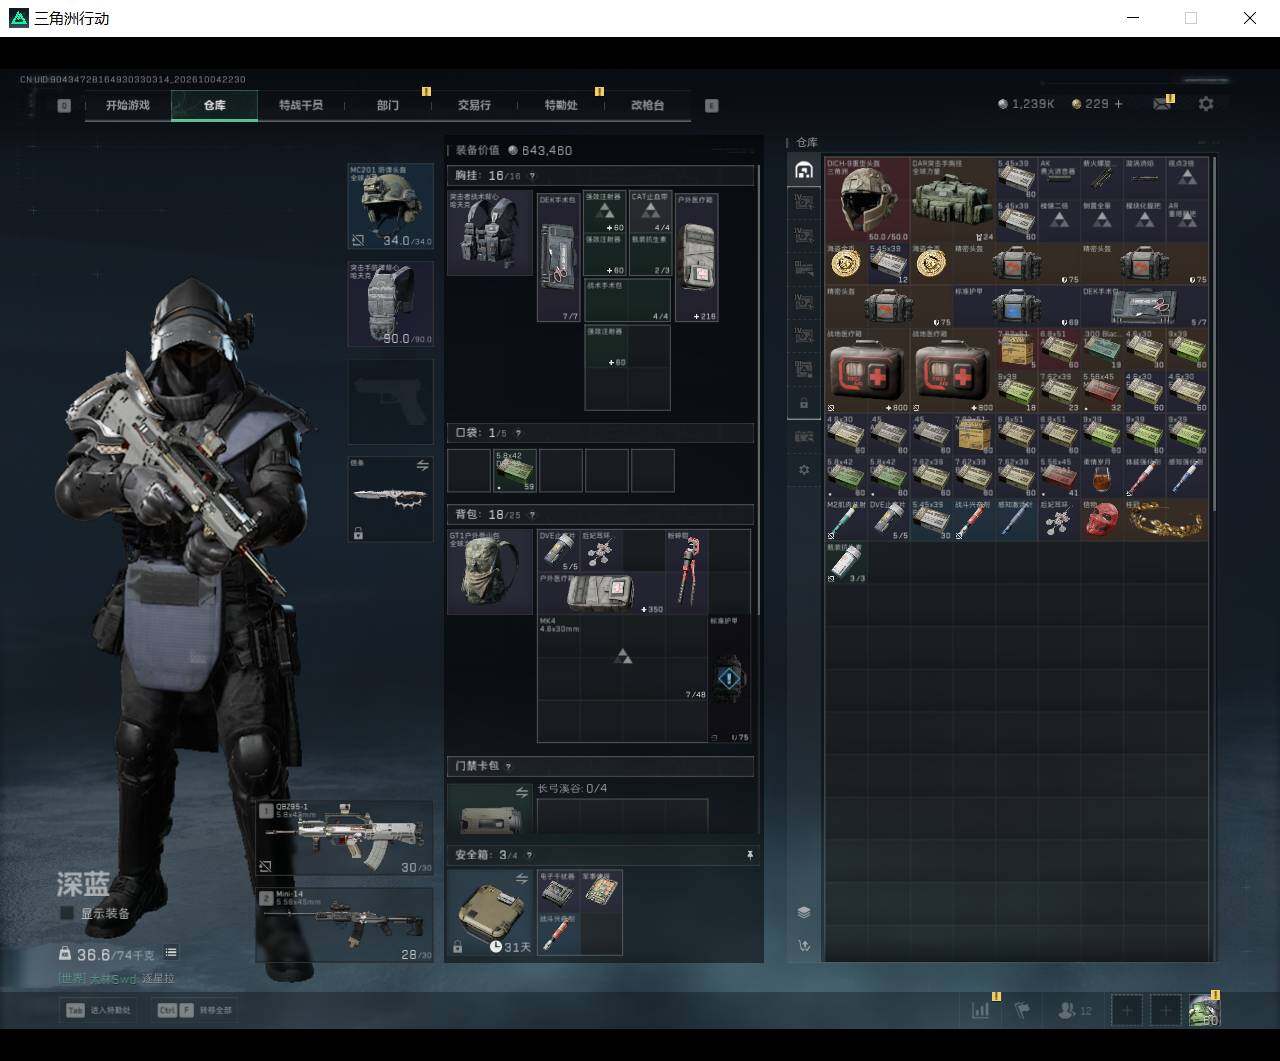Click the warehouse vertical scrollbar
This screenshot has height=1061, width=1280.
click(1214, 335)
